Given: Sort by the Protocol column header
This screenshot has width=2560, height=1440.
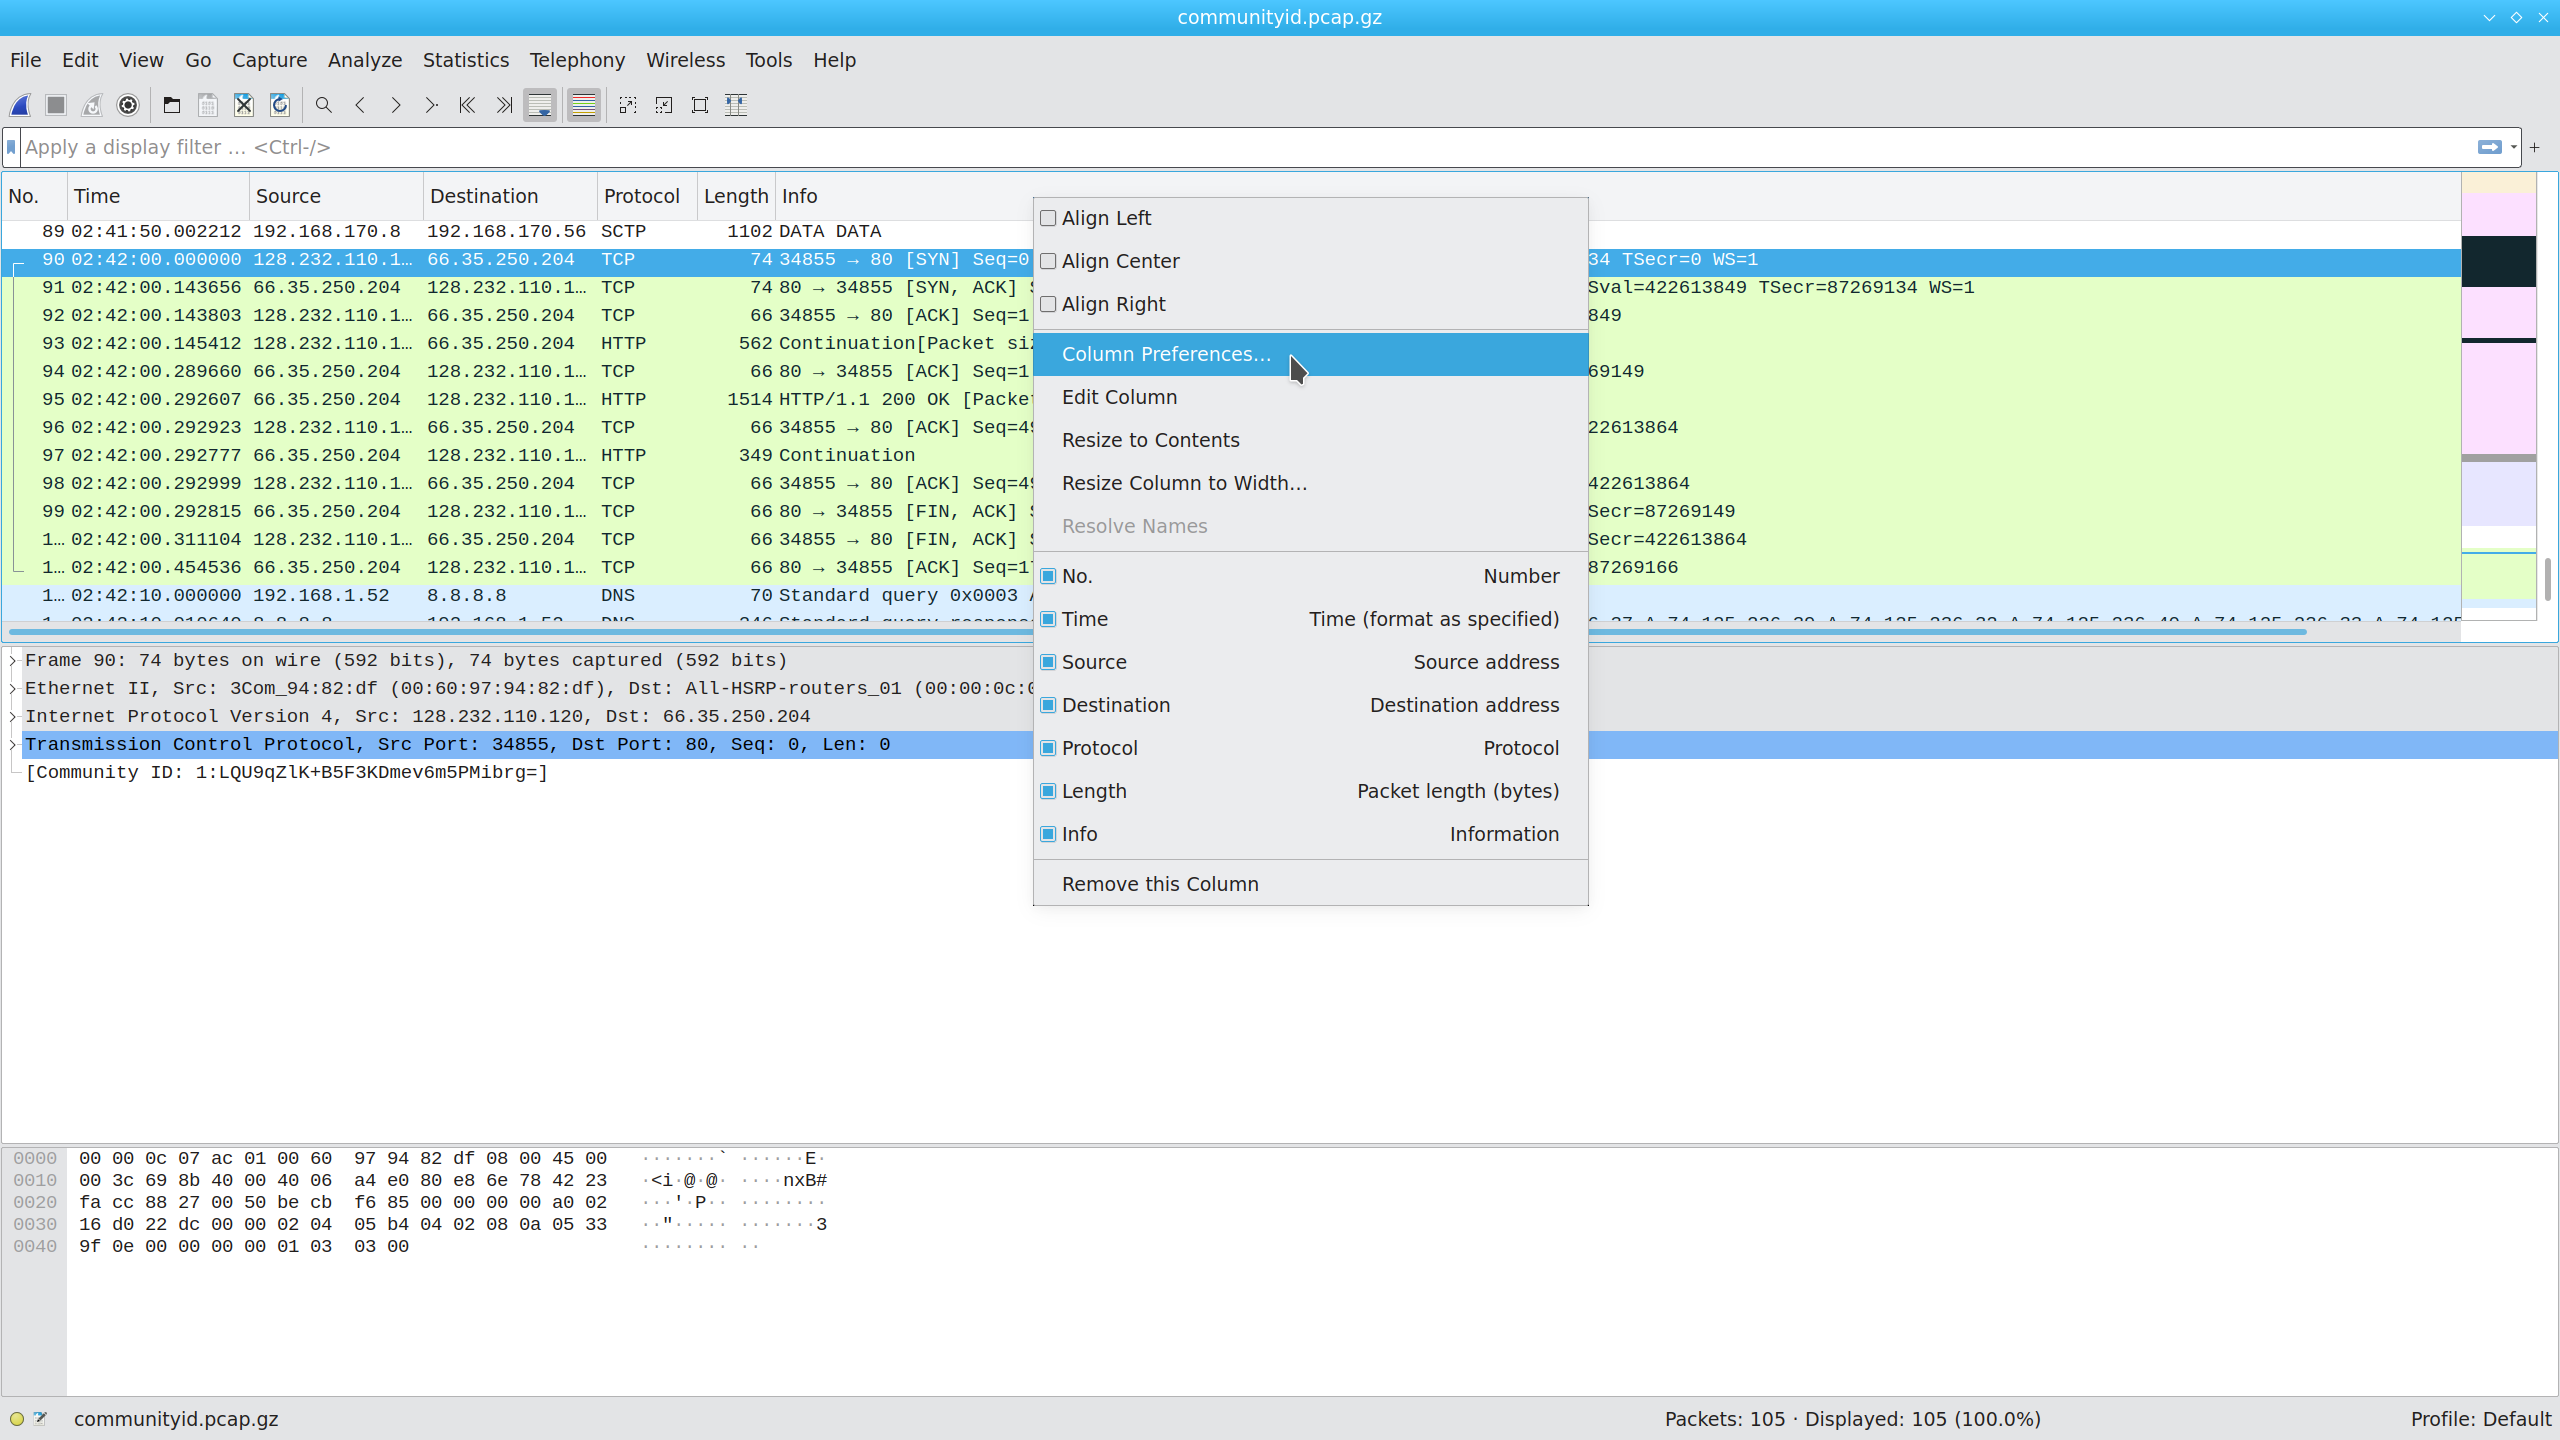Looking at the screenshot, I should click(647, 196).
